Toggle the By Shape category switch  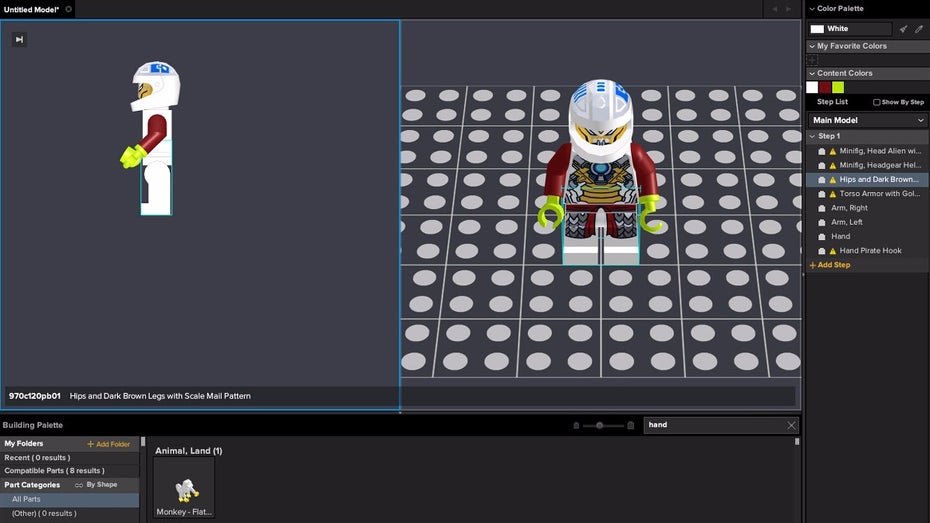click(x=79, y=485)
